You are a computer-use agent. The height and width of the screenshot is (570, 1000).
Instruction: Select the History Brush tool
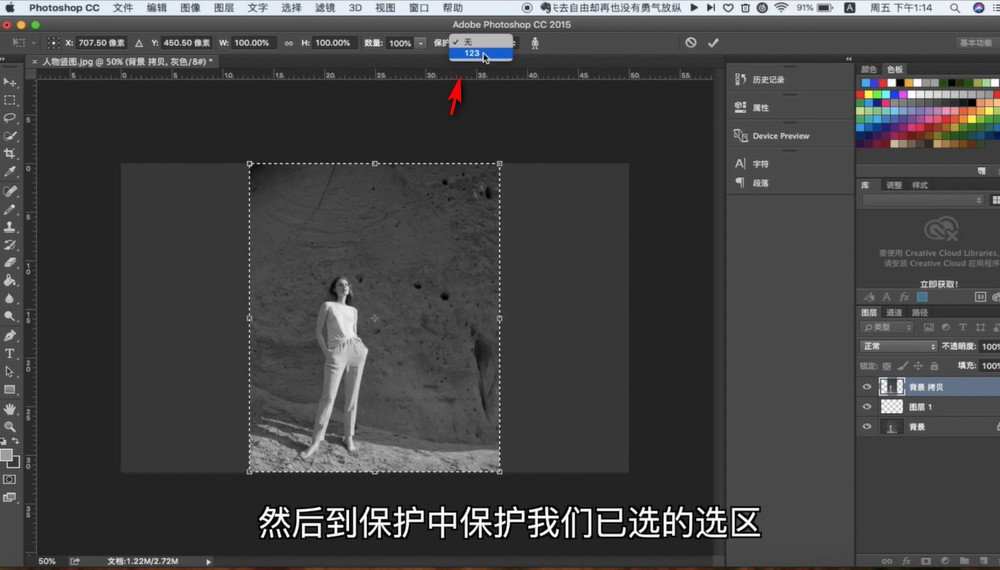[x=10, y=245]
